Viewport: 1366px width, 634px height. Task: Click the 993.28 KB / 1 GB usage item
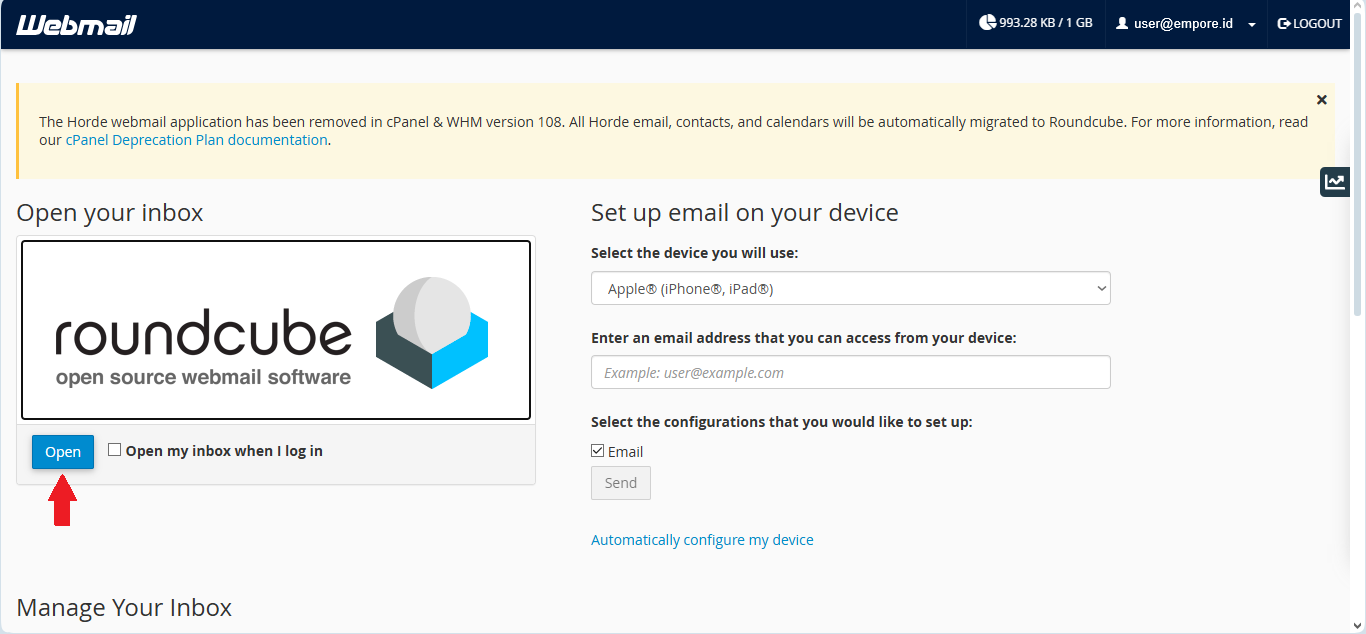click(x=1045, y=23)
